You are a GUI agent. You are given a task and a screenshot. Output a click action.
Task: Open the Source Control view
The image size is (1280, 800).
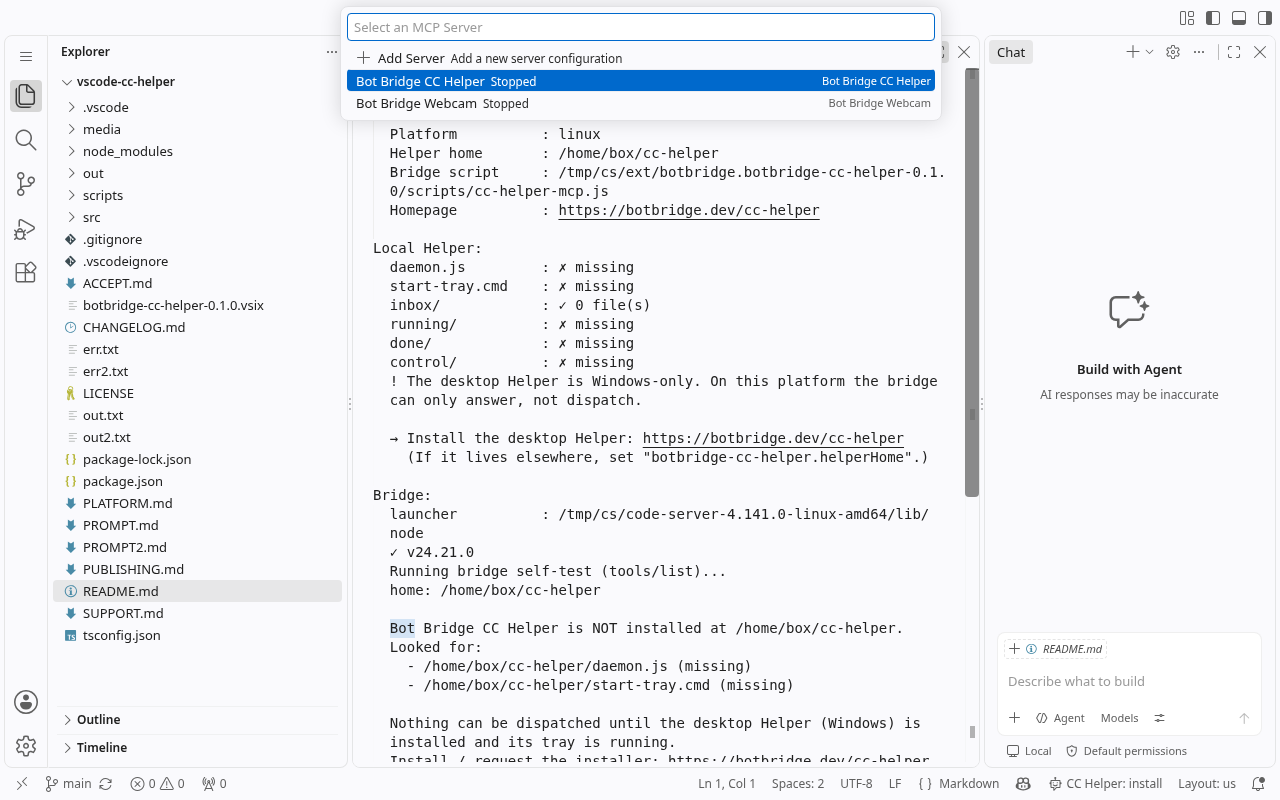[26, 184]
